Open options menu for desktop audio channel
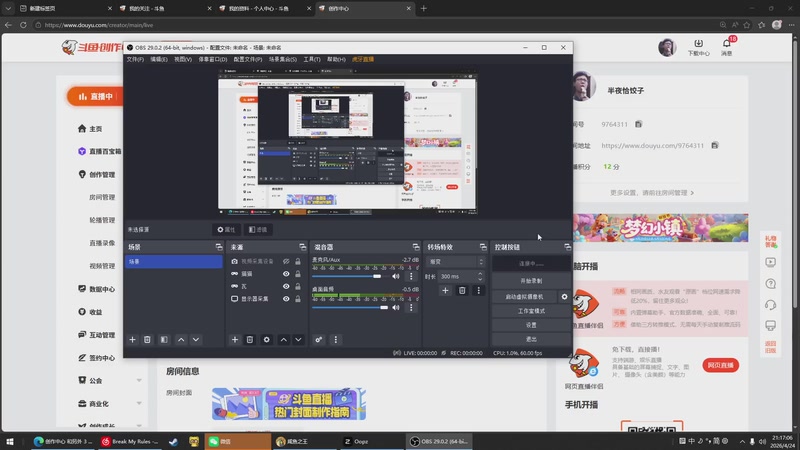This screenshot has width=800, height=450. [x=411, y=308]
